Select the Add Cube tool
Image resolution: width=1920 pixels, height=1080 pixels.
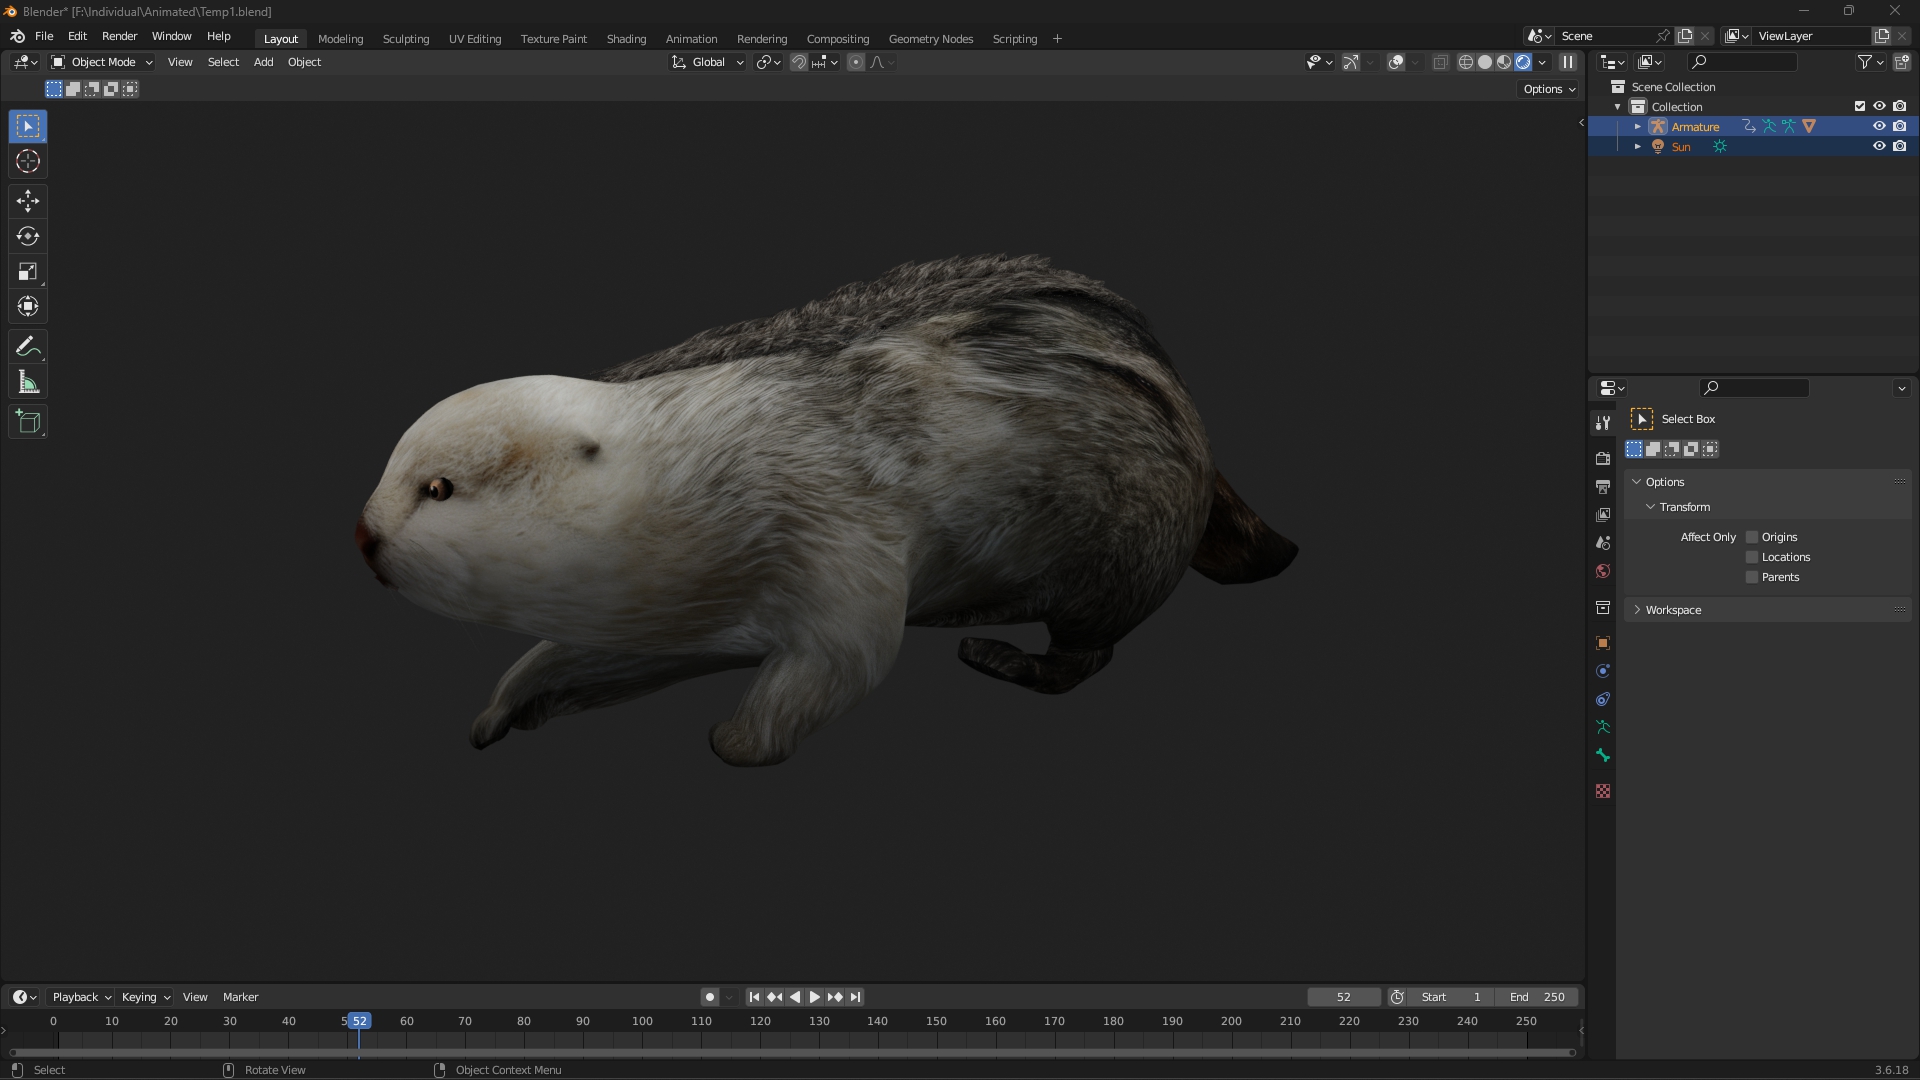pyautogui.click(x=28, y=422)
